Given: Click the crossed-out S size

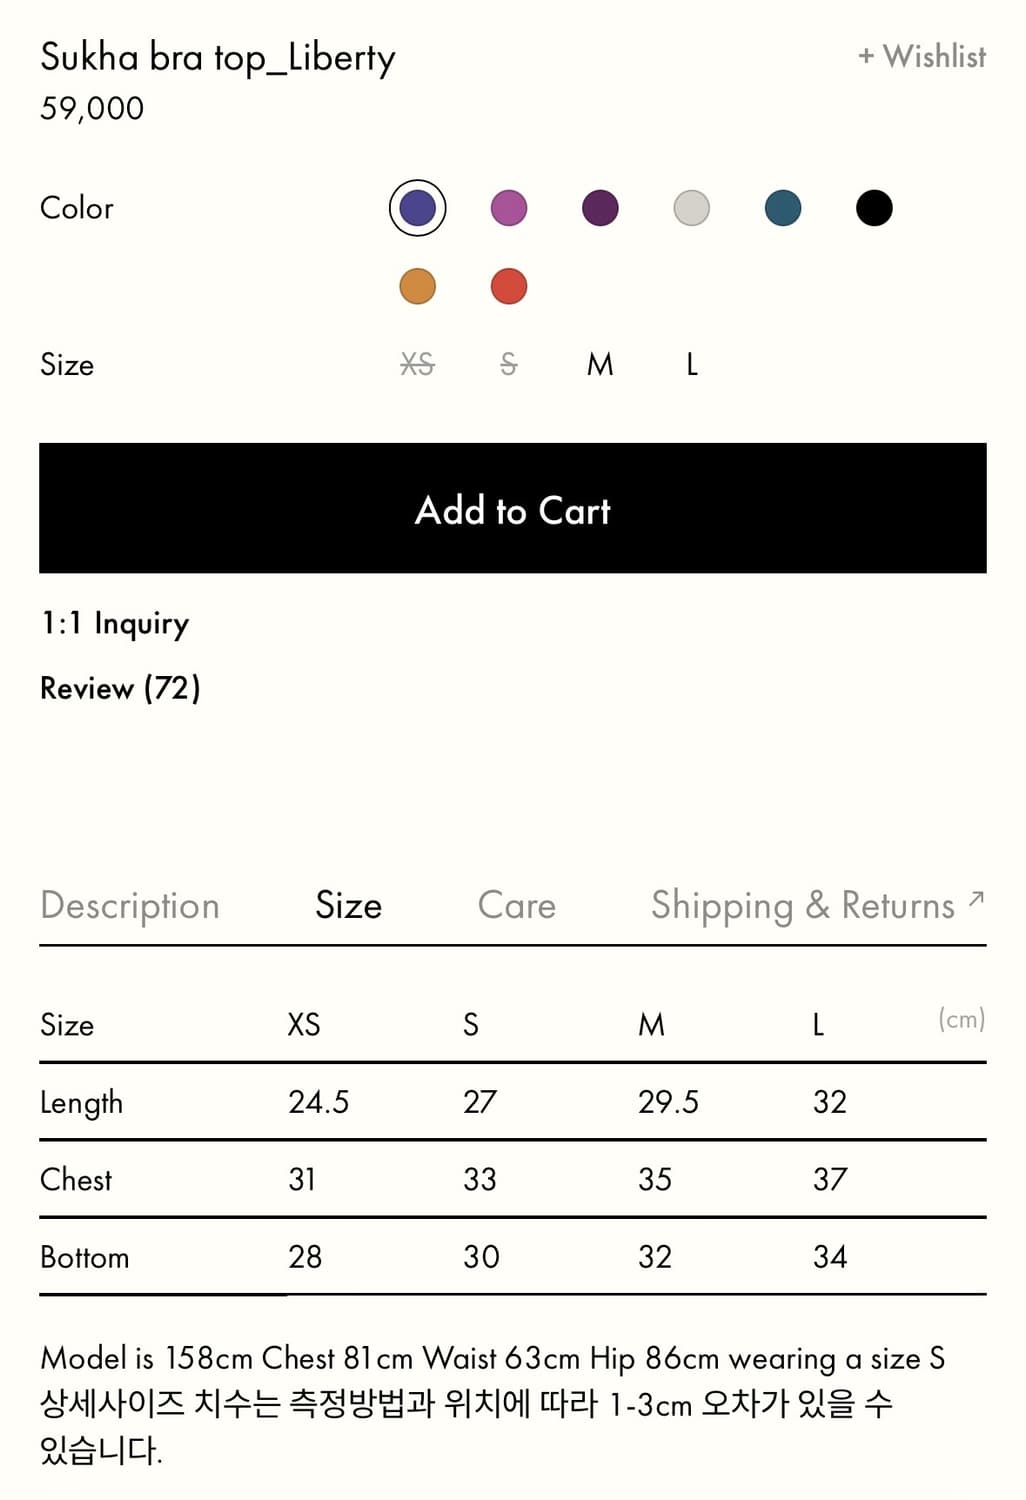Looking at the screenshot, I should click(x=509, y=365).
